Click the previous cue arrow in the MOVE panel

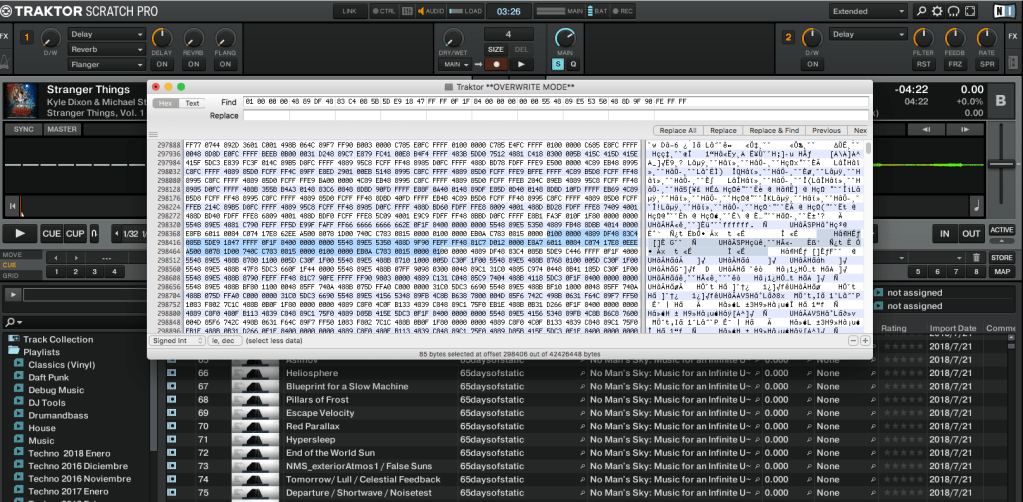(x=56, y=258)
